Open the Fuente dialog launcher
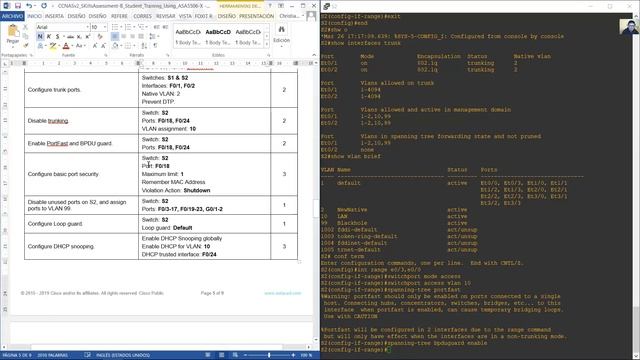 106,55
